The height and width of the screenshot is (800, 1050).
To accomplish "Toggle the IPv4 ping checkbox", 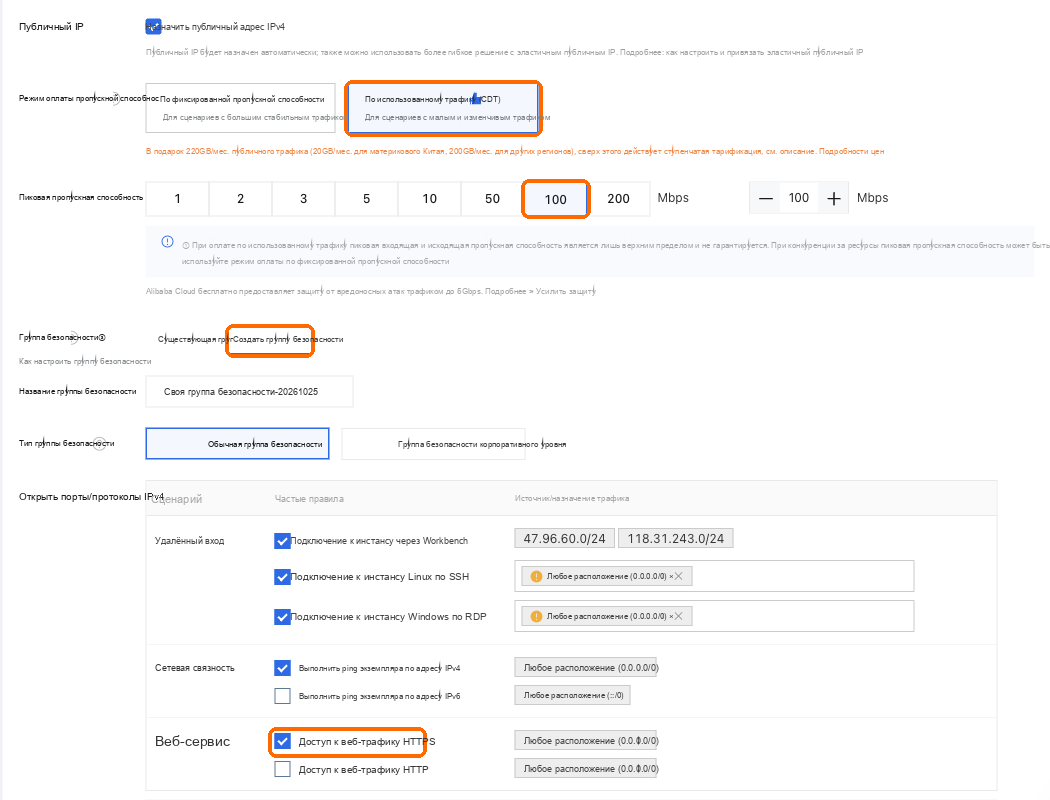I will pos(282,668).
